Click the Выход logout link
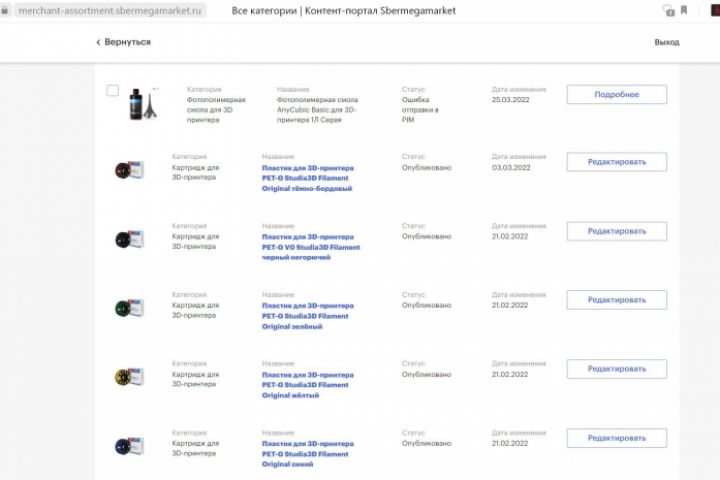Screen dimensions: 720x480 [x=667, y=42]
